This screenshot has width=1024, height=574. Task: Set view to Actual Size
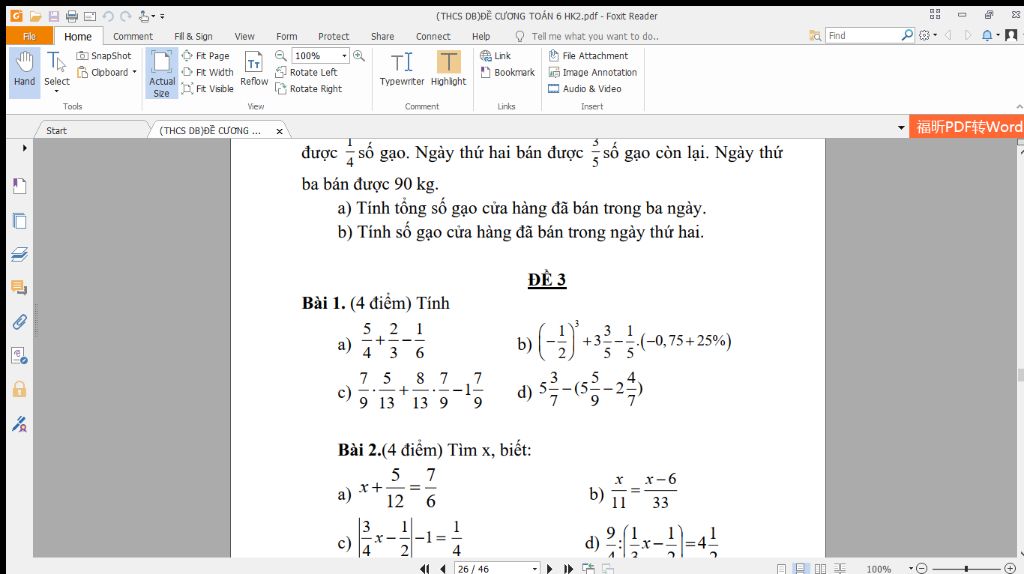[161, 73]
